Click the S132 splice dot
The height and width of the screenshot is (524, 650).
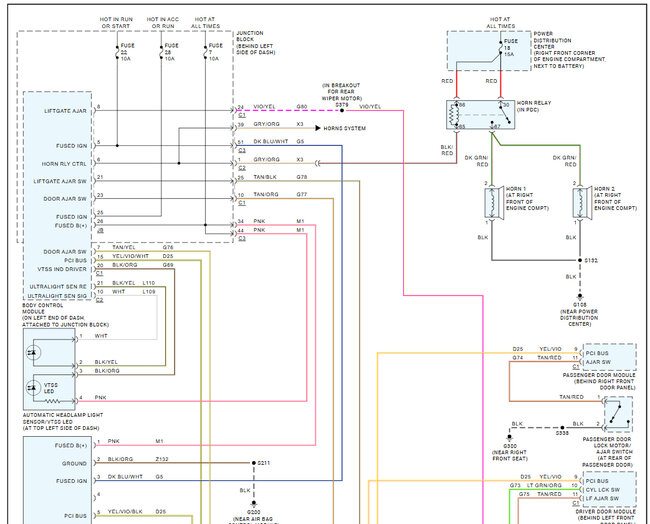pos(580,260)
